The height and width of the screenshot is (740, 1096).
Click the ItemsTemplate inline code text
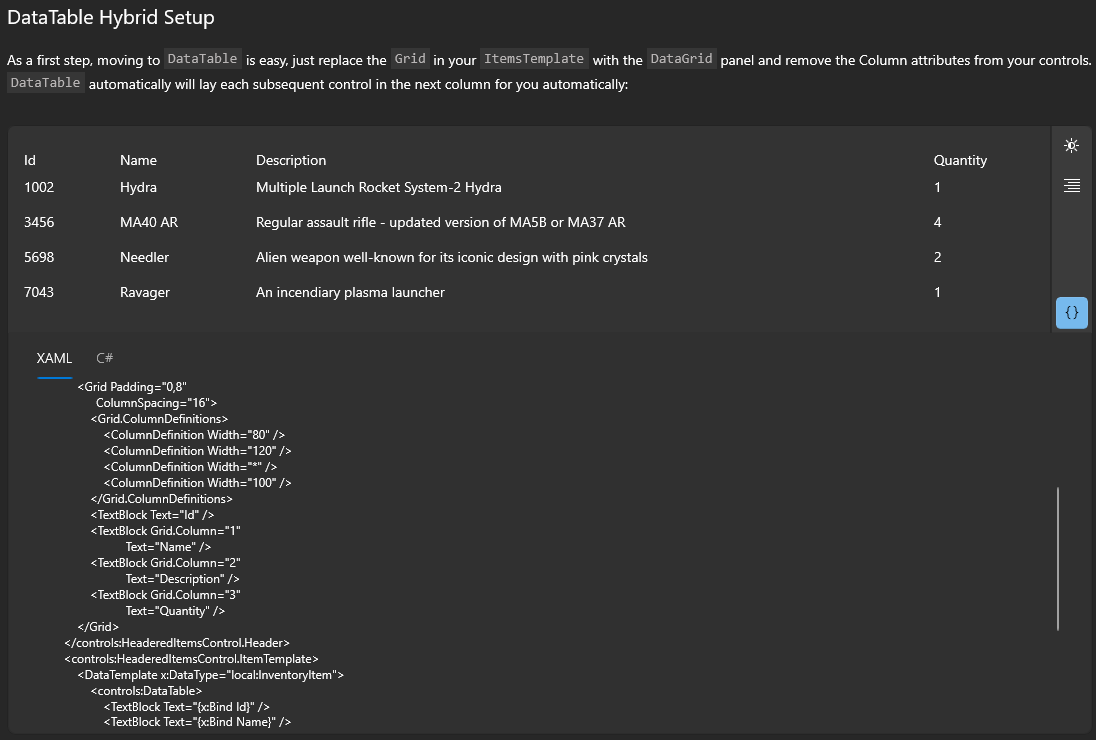(x=533, y=59)
